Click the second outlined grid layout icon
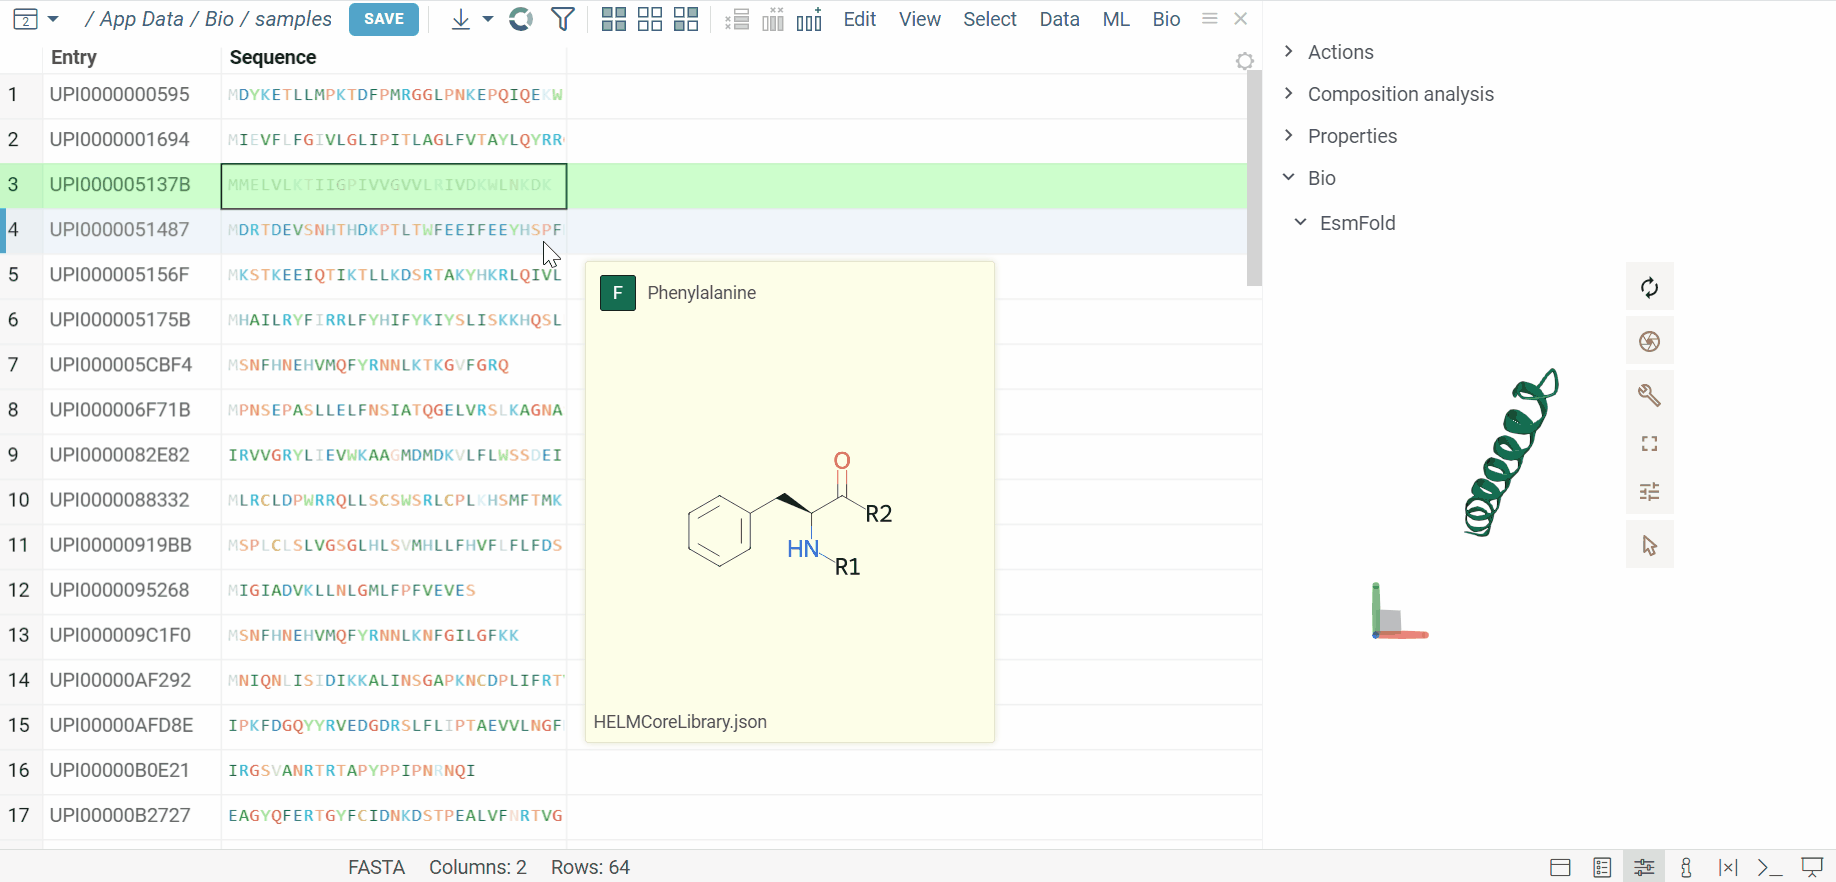This screenshot has width=1836, height=882. pos(650,19)
